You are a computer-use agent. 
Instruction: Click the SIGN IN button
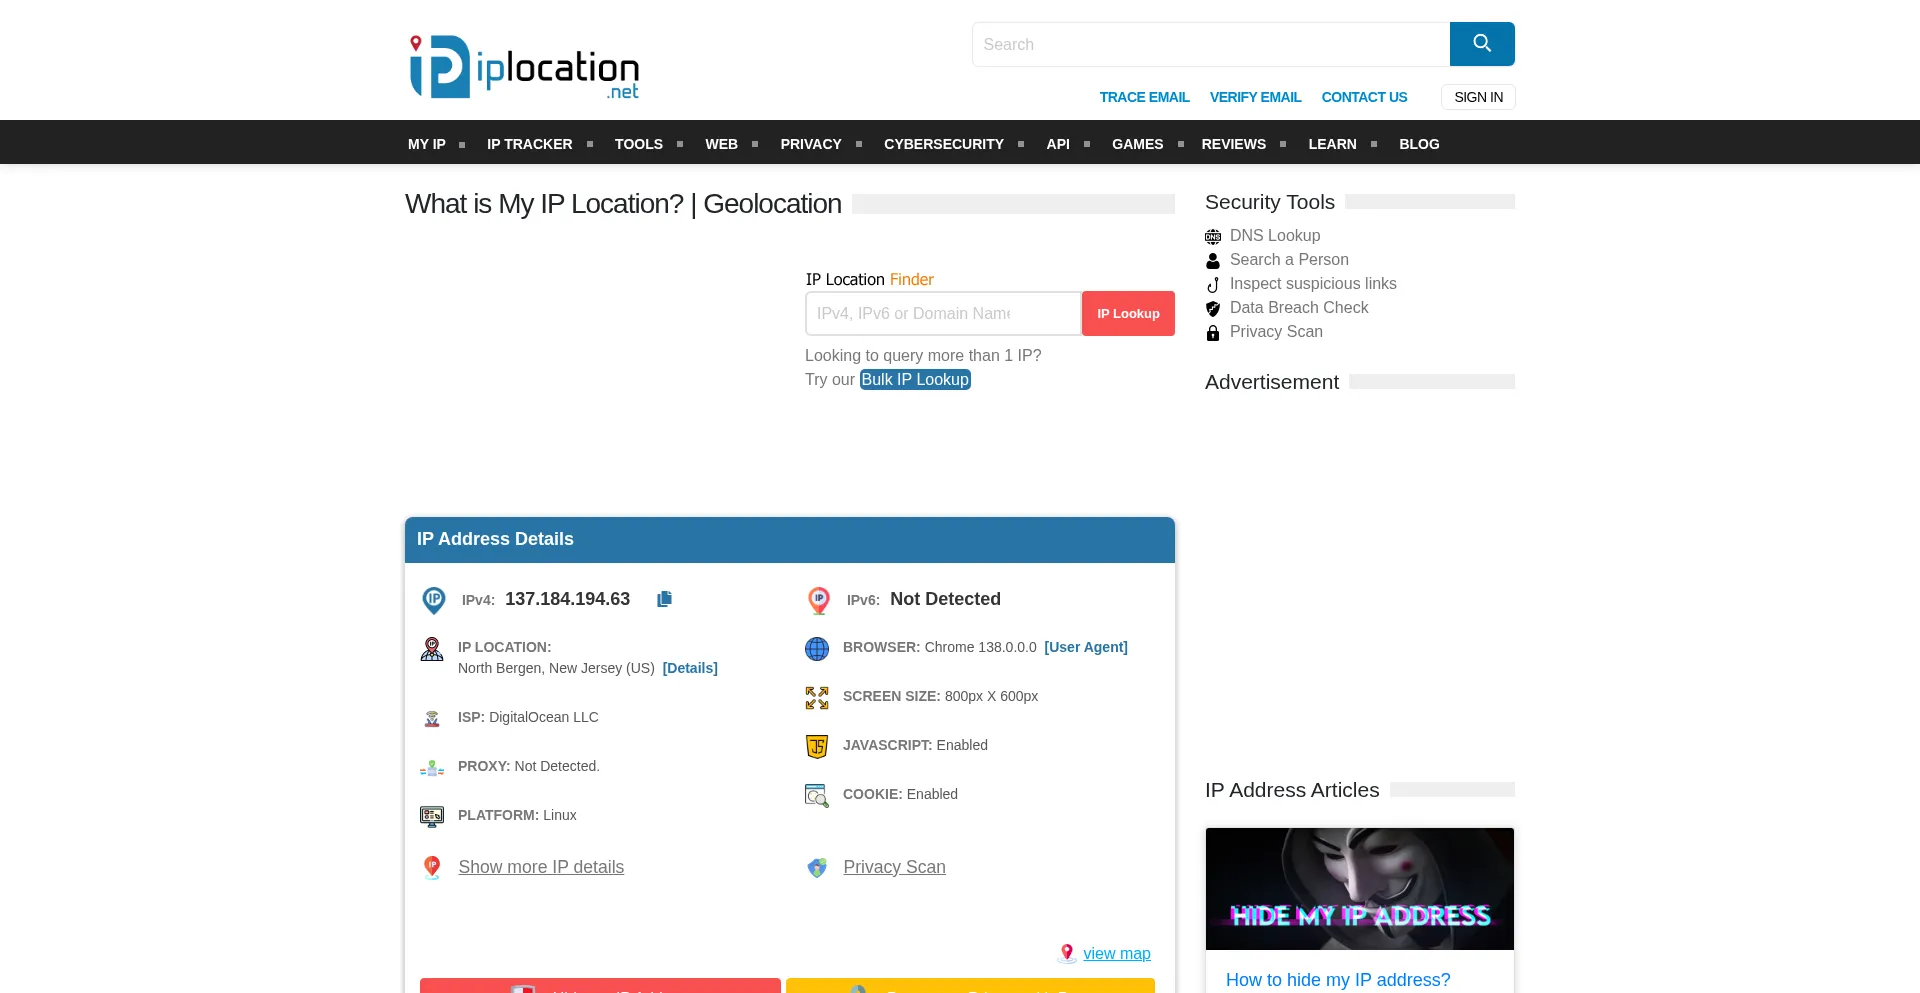coord(1478,97)
